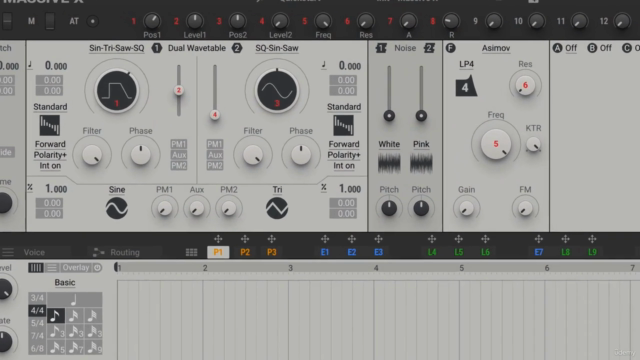Toggle noise source 1 badge
Image resolution: width=640 pixels, height=360 pixels.
point(381,48)
